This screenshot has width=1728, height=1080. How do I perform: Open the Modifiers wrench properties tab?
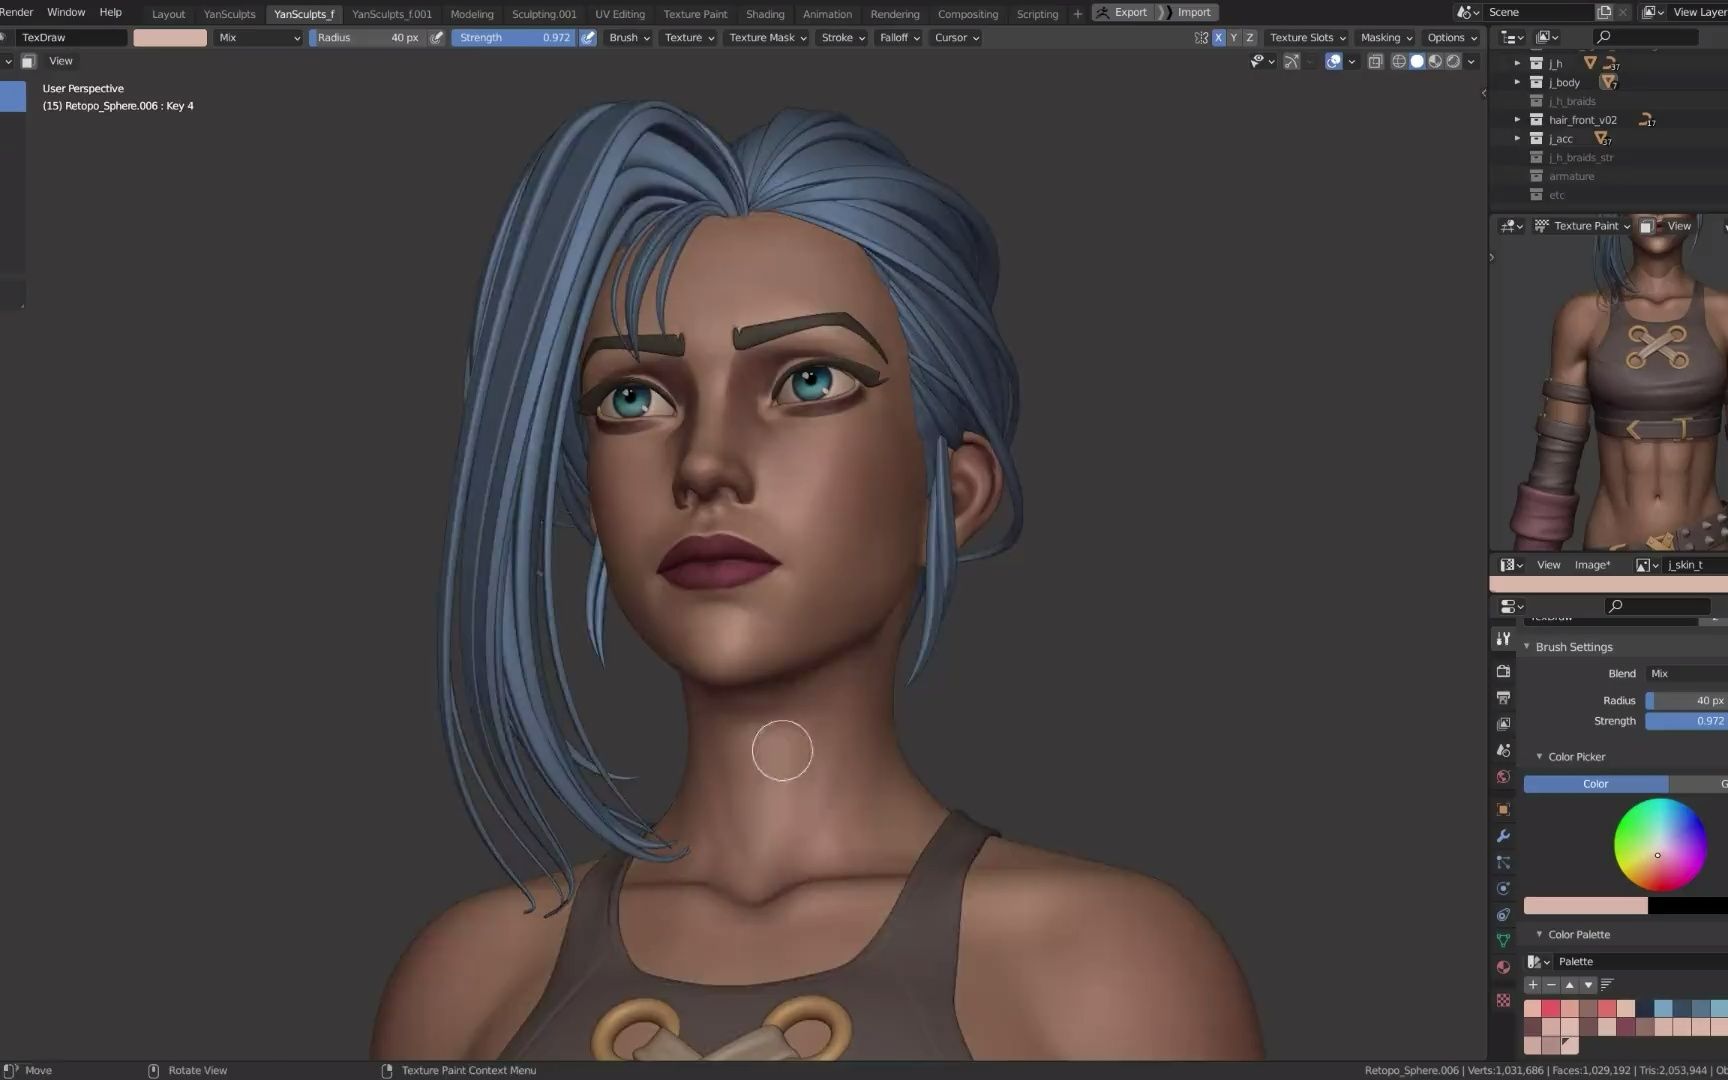(x=1503, y=836)
